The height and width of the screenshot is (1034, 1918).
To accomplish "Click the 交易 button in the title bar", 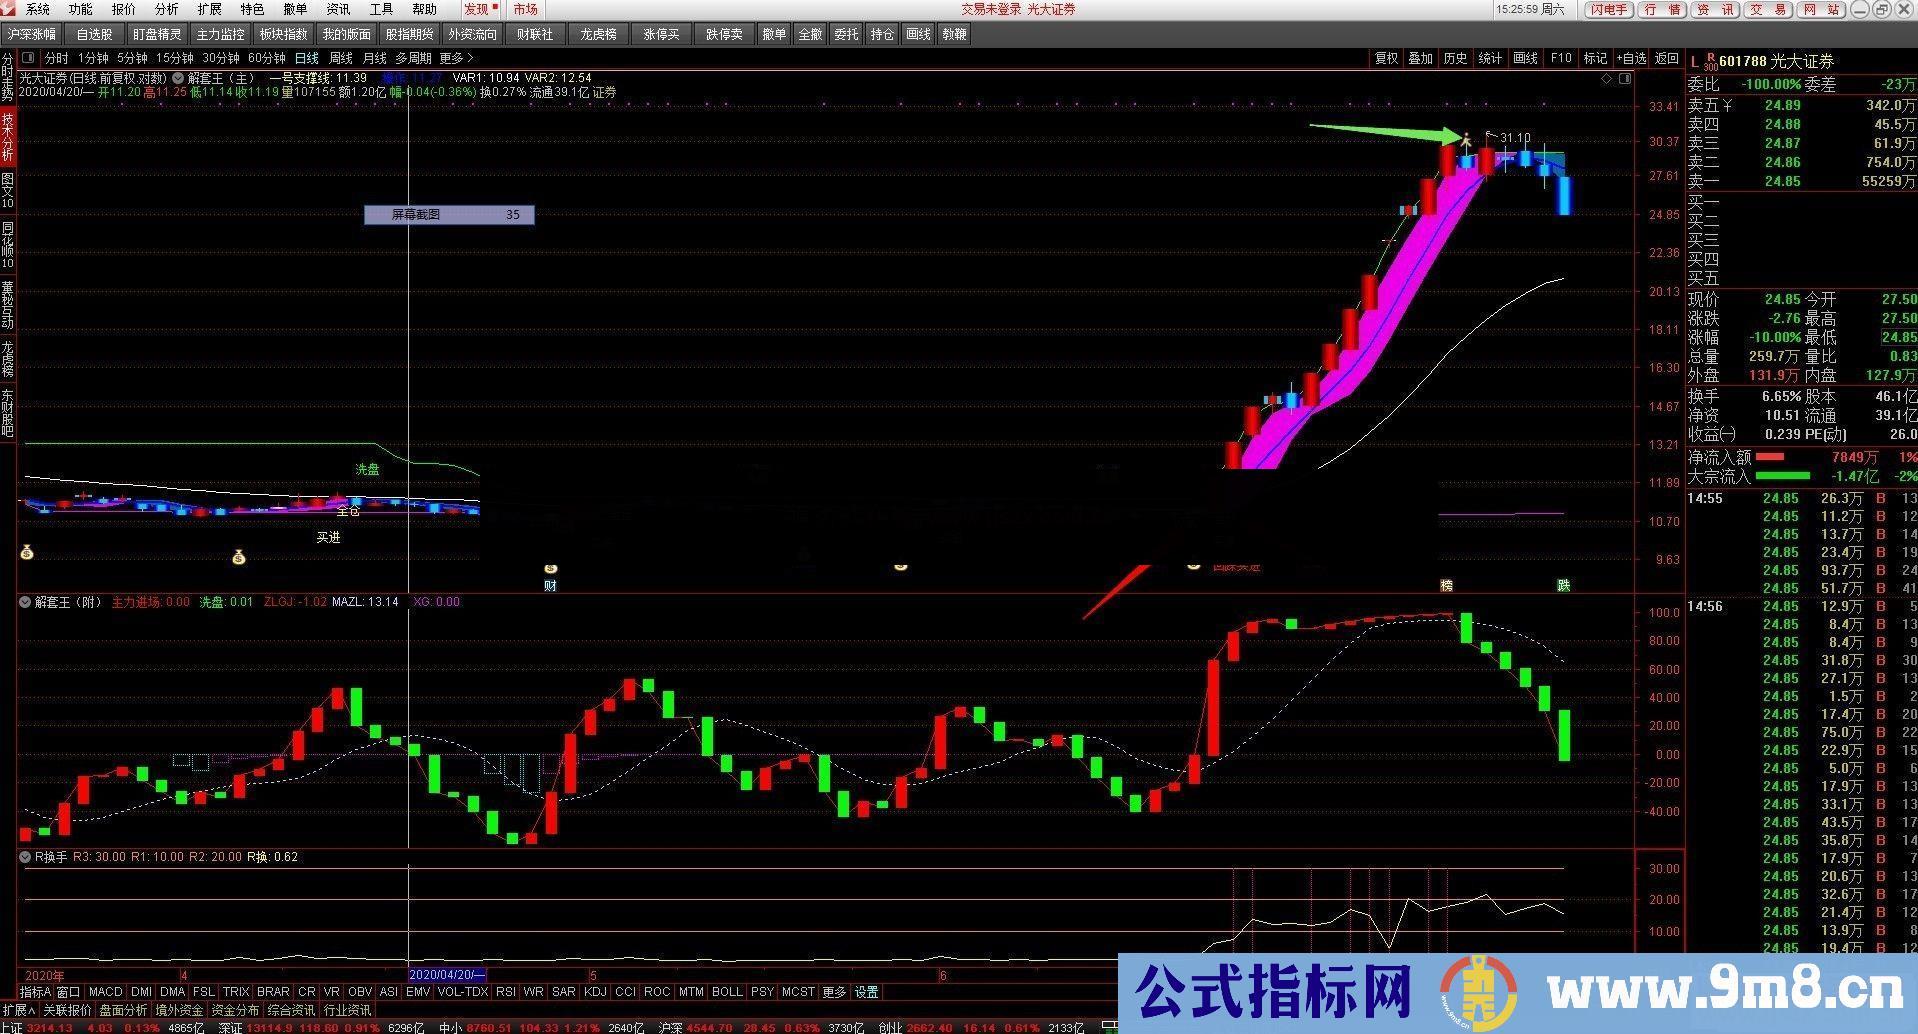I will (1767, 10).
